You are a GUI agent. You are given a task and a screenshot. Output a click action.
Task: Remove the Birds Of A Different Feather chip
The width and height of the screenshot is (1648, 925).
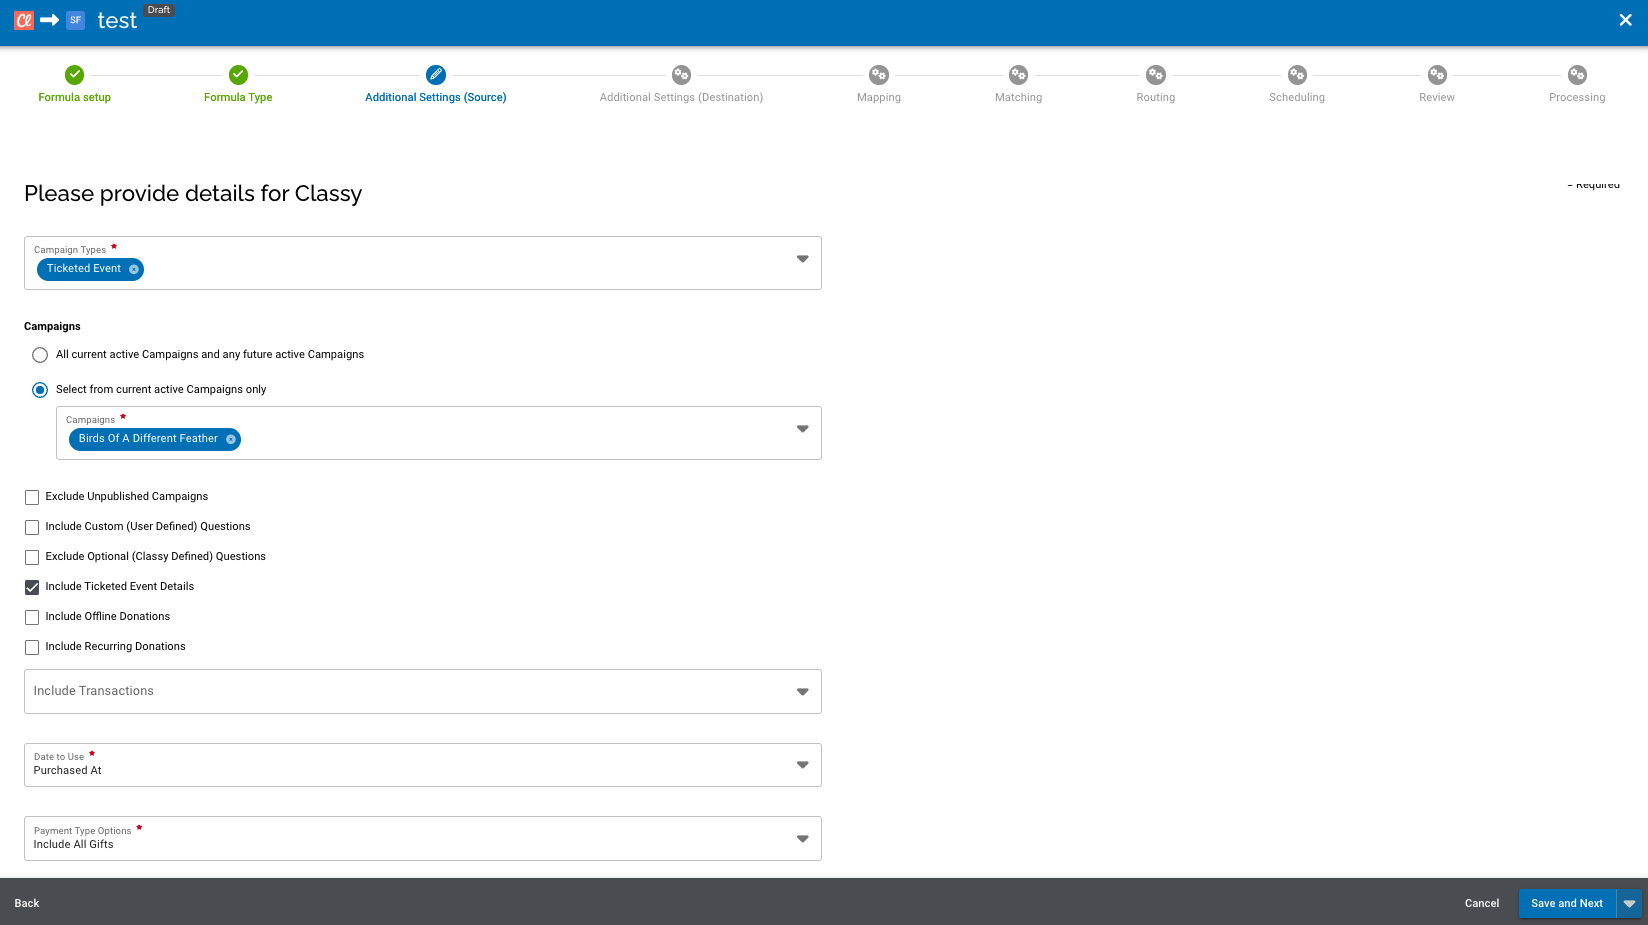coord(231,439)
